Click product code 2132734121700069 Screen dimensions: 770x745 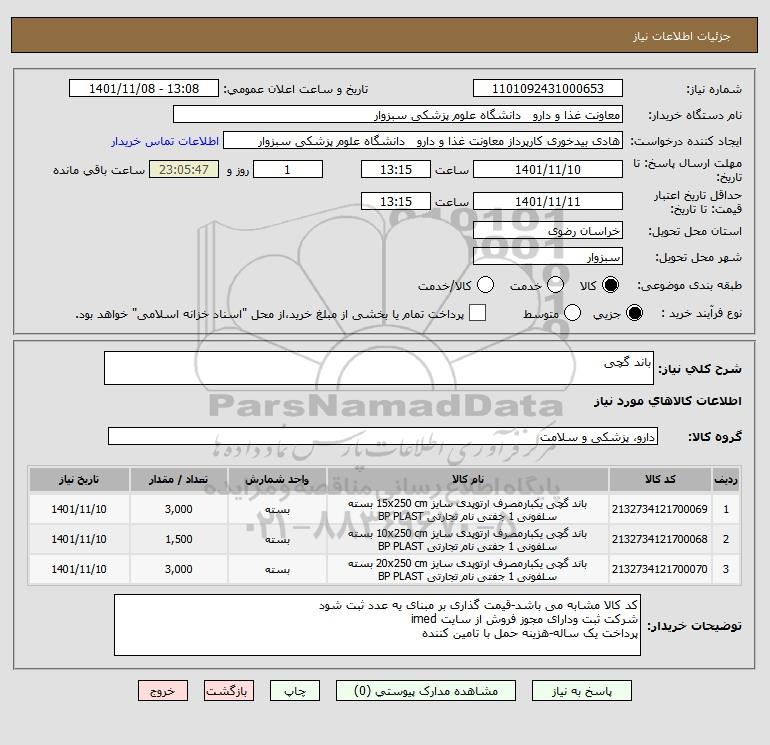coord(660,509)
